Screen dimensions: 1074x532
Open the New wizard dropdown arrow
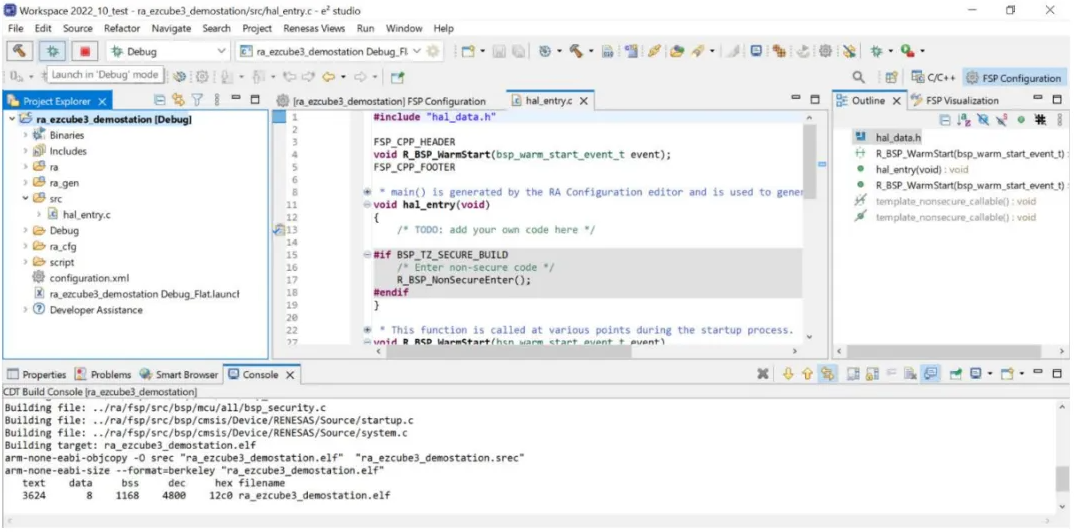pyautogui.click(x=482, y=51)
